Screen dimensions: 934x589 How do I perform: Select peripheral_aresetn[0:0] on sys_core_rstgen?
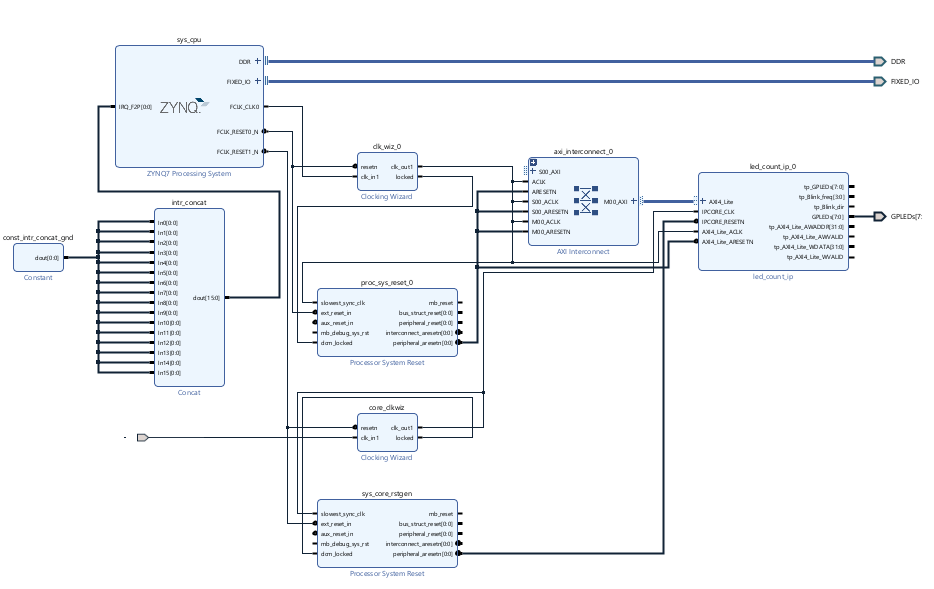422,554
